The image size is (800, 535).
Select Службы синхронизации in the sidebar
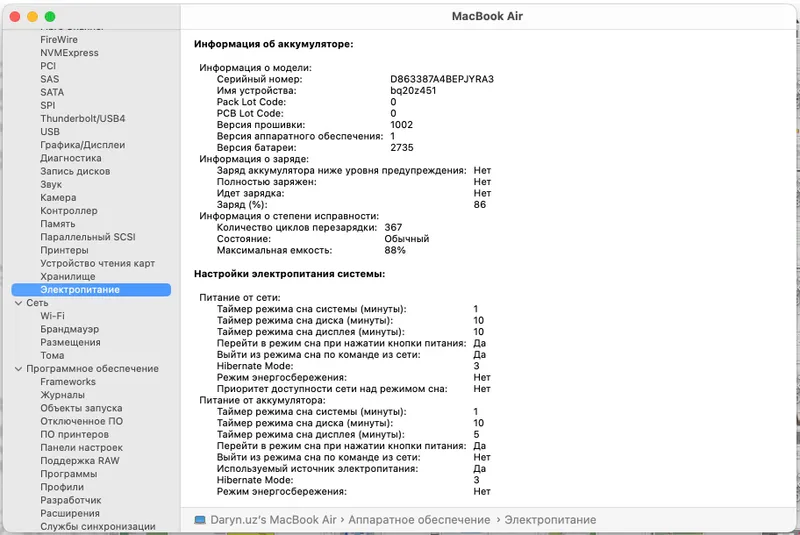pyautogui.click(x=98, y=527)
